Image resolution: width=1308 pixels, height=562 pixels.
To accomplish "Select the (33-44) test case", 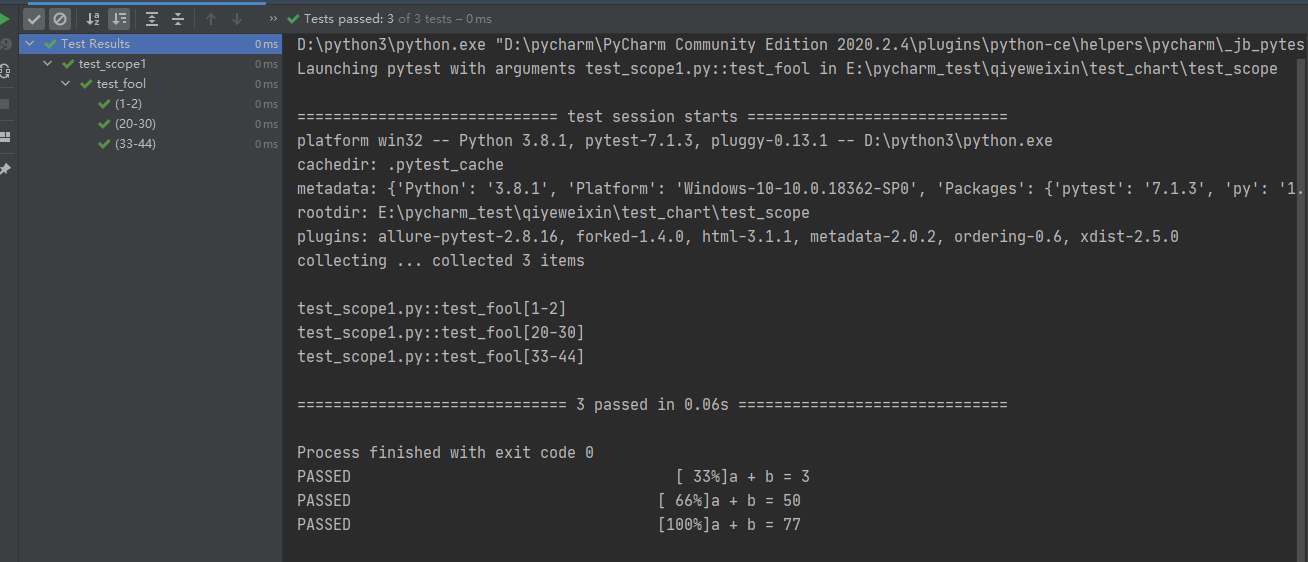I will 135,144.
